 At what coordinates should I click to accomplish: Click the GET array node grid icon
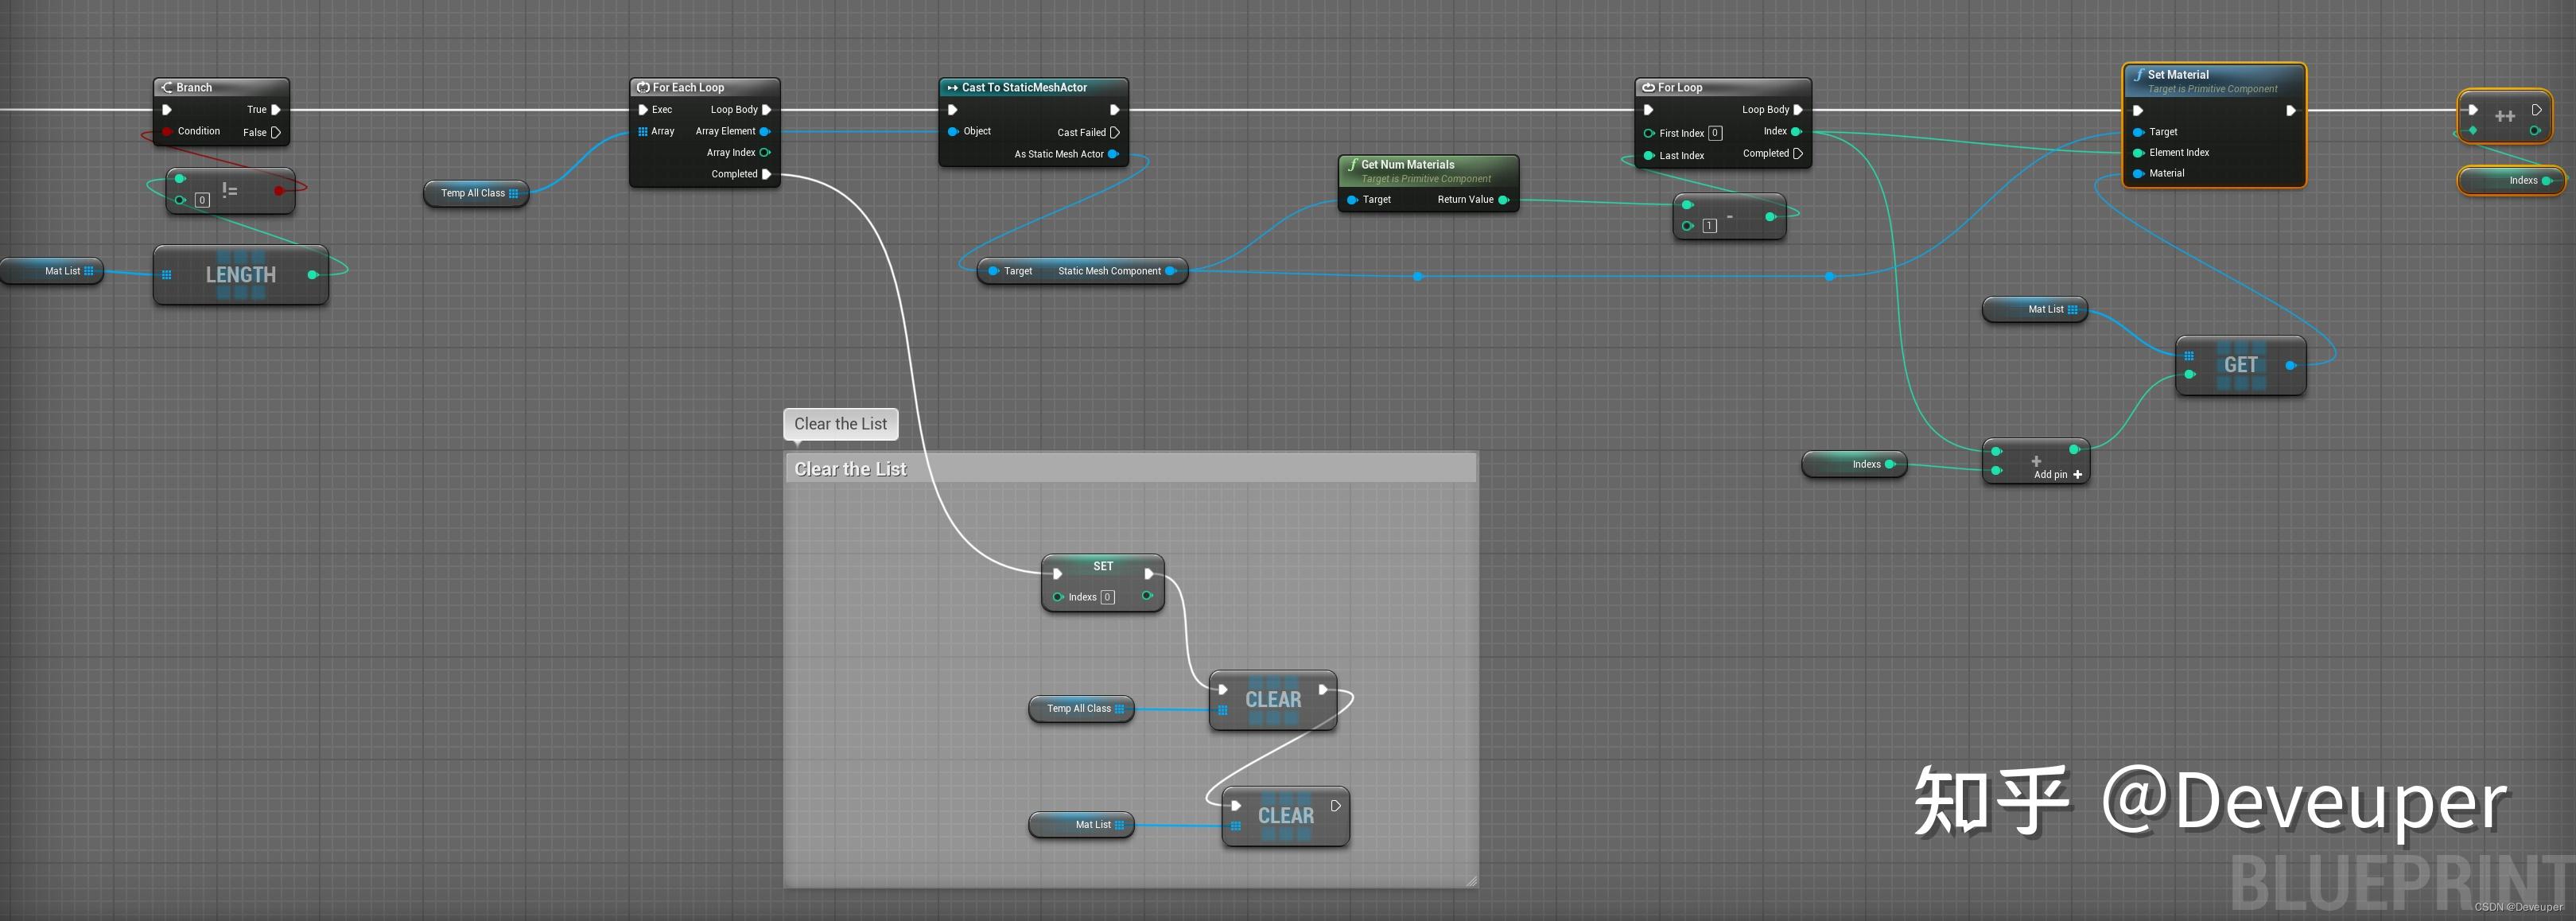(2190, 356)
